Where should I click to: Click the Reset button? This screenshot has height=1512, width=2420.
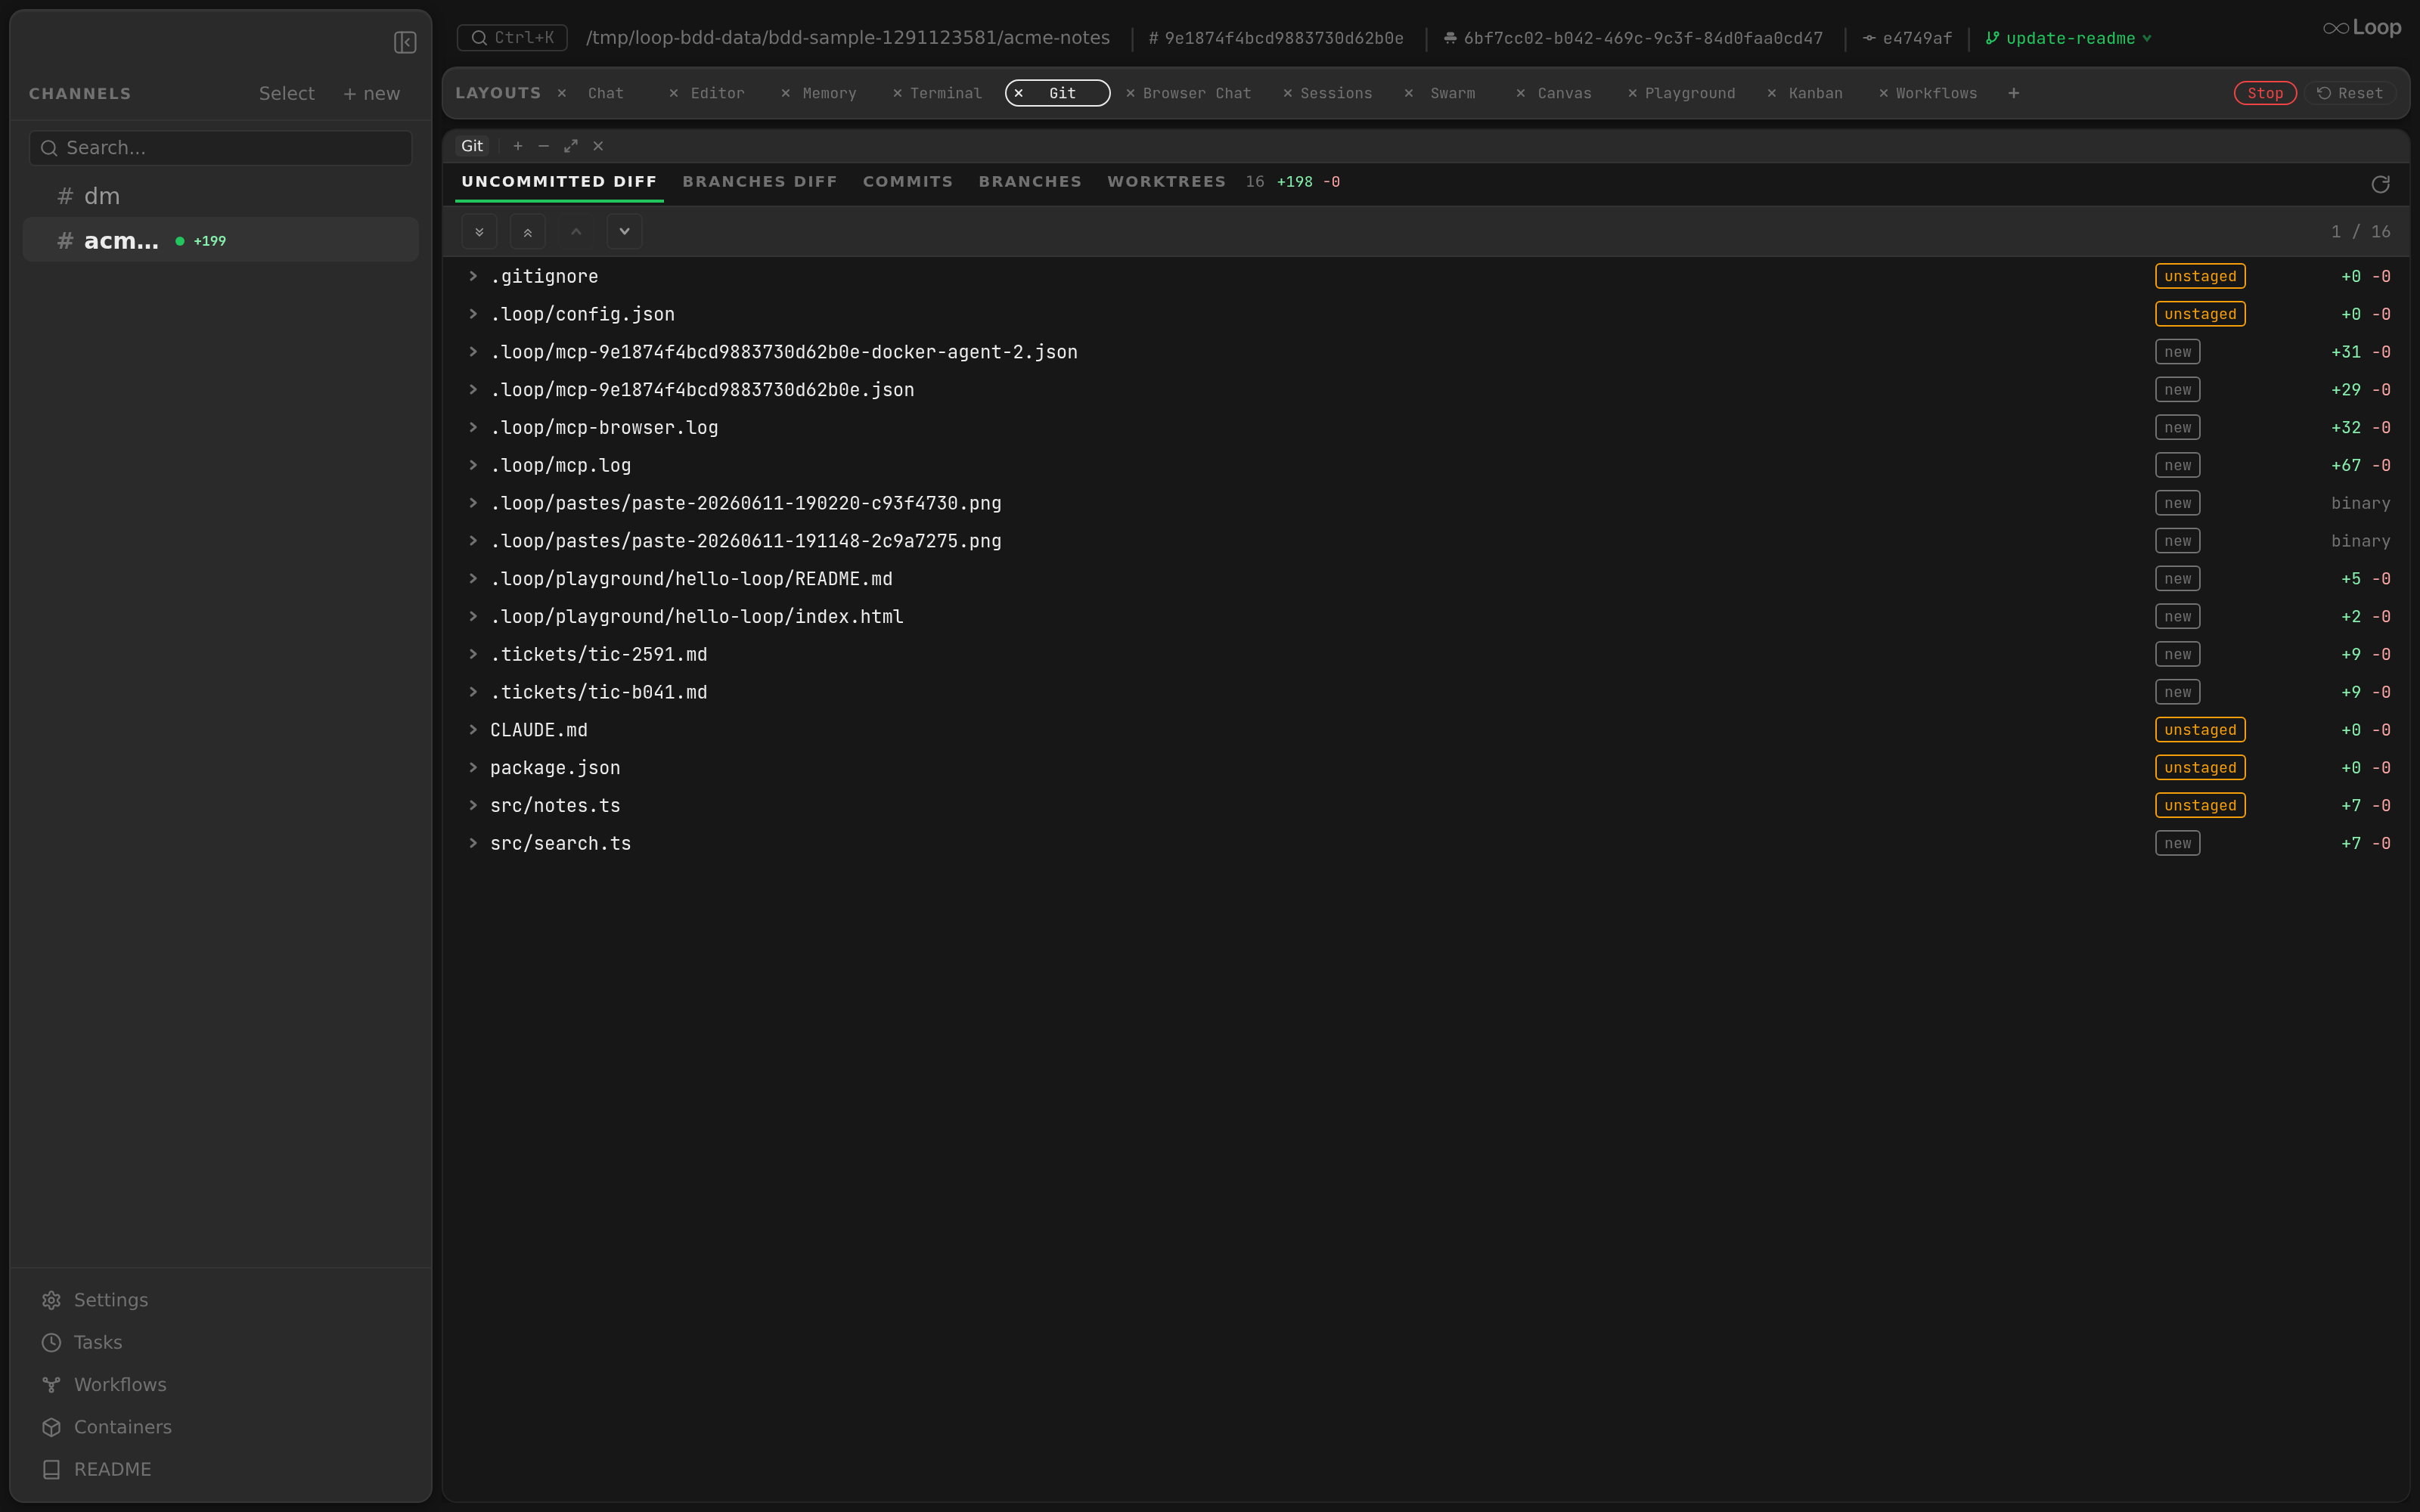2350,93
